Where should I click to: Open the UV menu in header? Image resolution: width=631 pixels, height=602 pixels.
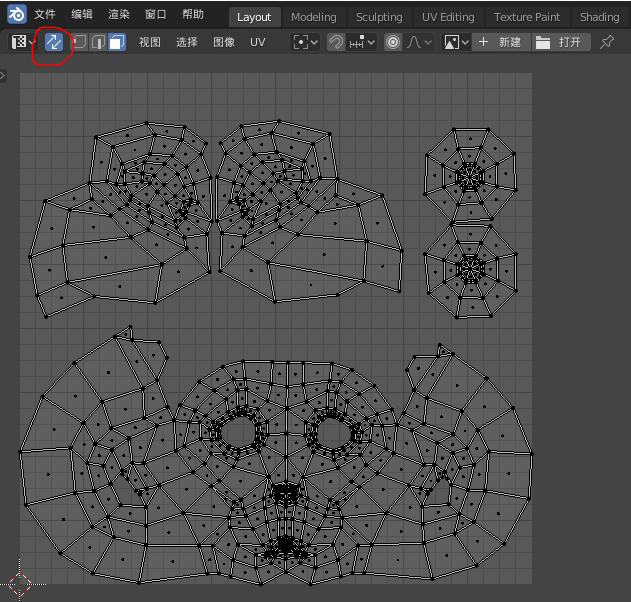click(x=258, y=42)
